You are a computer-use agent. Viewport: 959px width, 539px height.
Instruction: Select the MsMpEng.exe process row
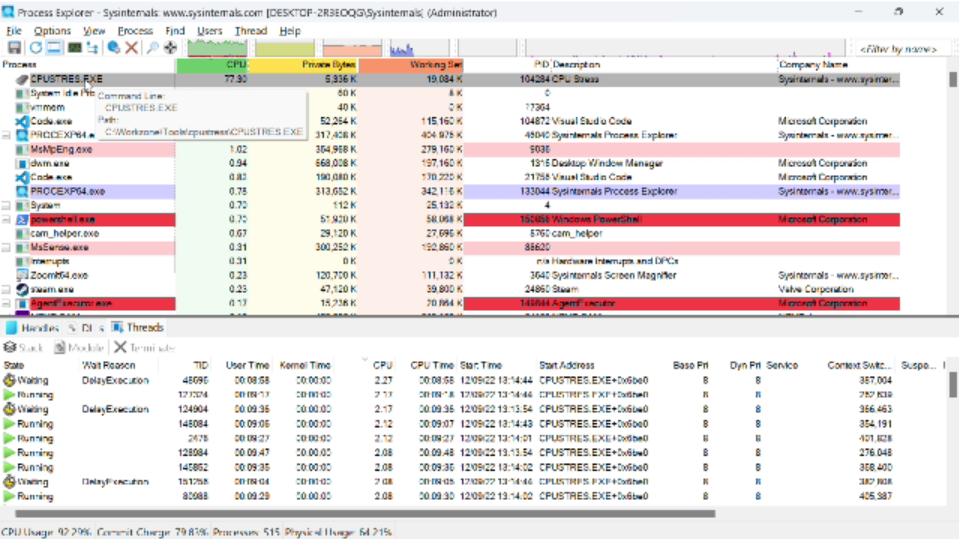(450, 149)
